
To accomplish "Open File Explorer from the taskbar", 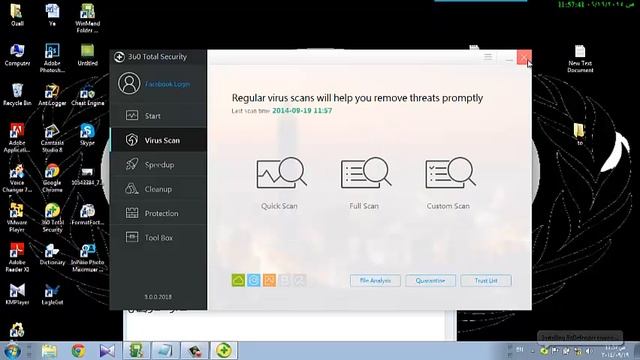I will pos(49,351).
